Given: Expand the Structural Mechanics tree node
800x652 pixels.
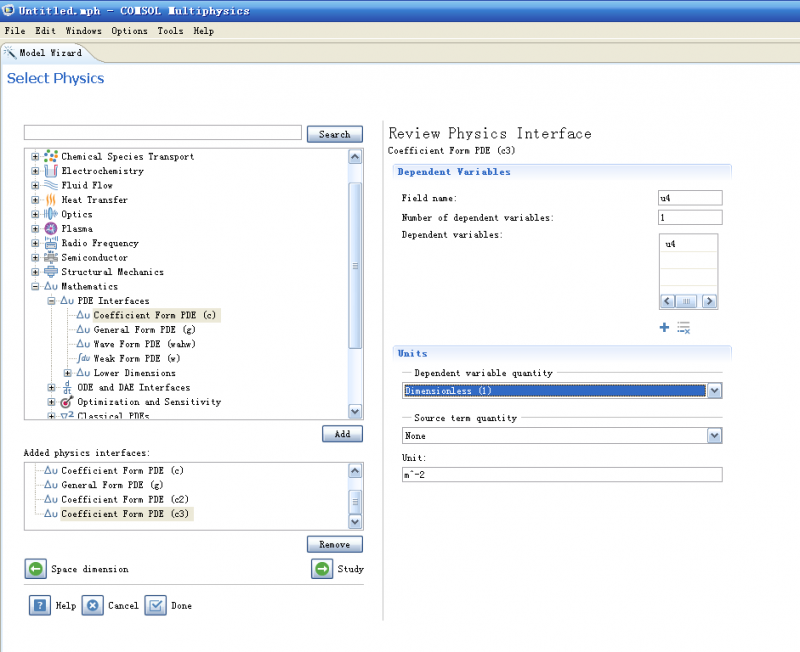Looking at the screenshot, I should pyautogui.click(x=35, y=272).
